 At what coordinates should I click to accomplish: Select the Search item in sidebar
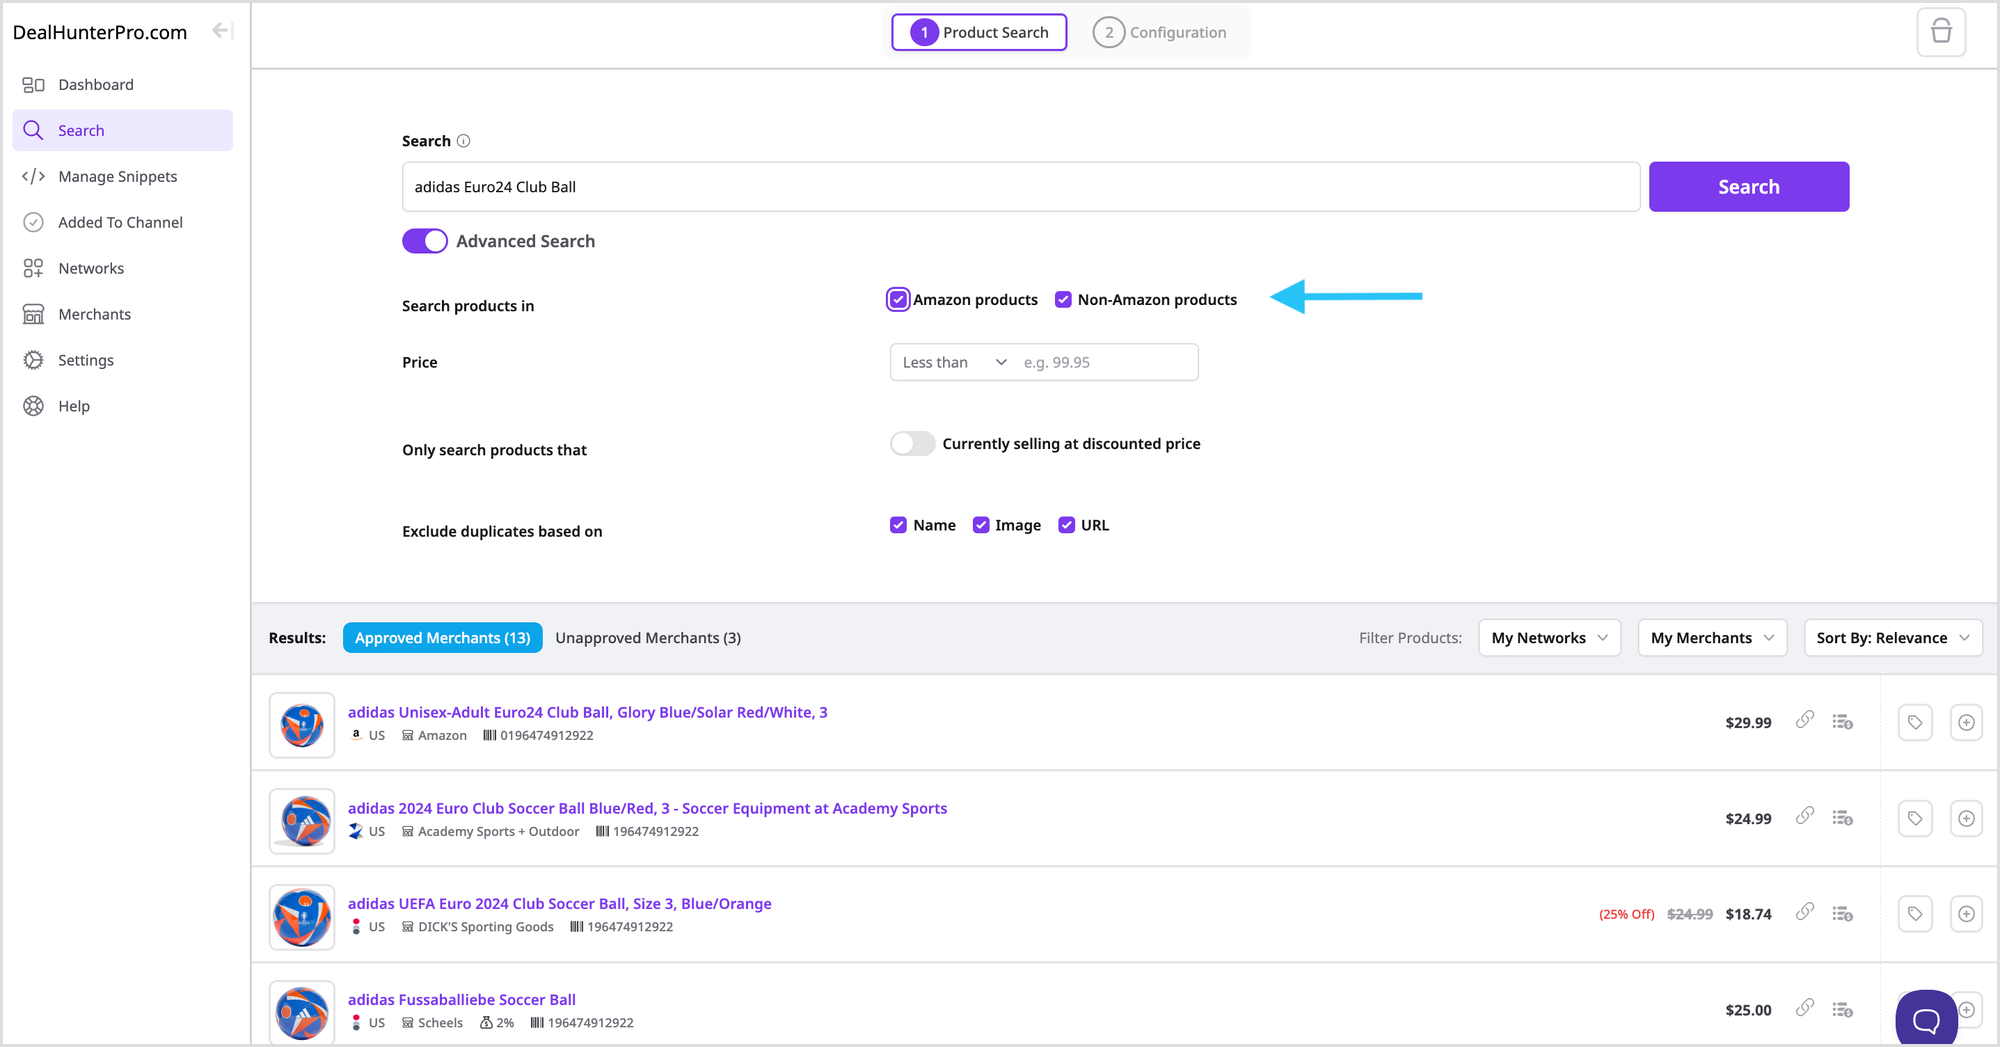(123, 130)
